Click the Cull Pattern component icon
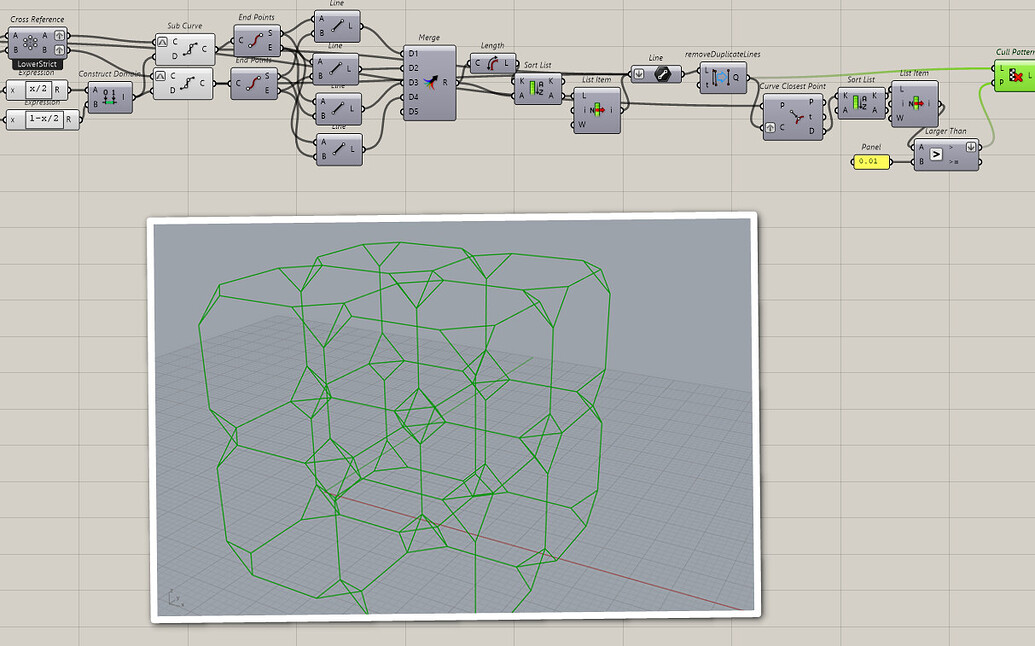 [x=1016, y=73]
